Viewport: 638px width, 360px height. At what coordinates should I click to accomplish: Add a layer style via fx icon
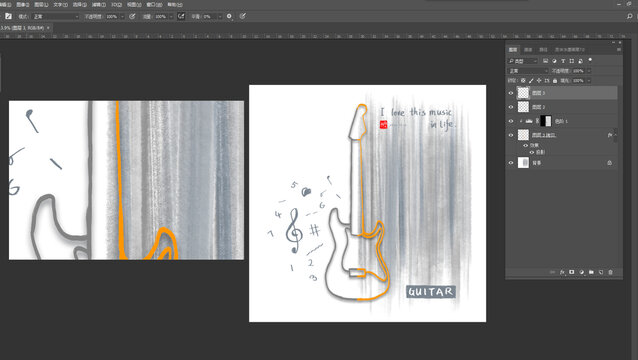coord(562,272)
